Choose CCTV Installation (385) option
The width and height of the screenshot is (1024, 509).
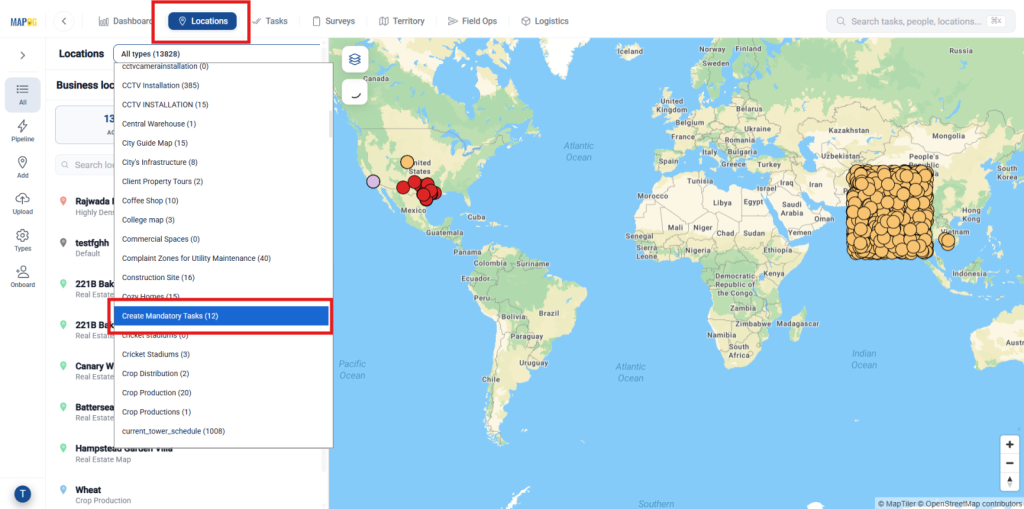tap(223, 86)
